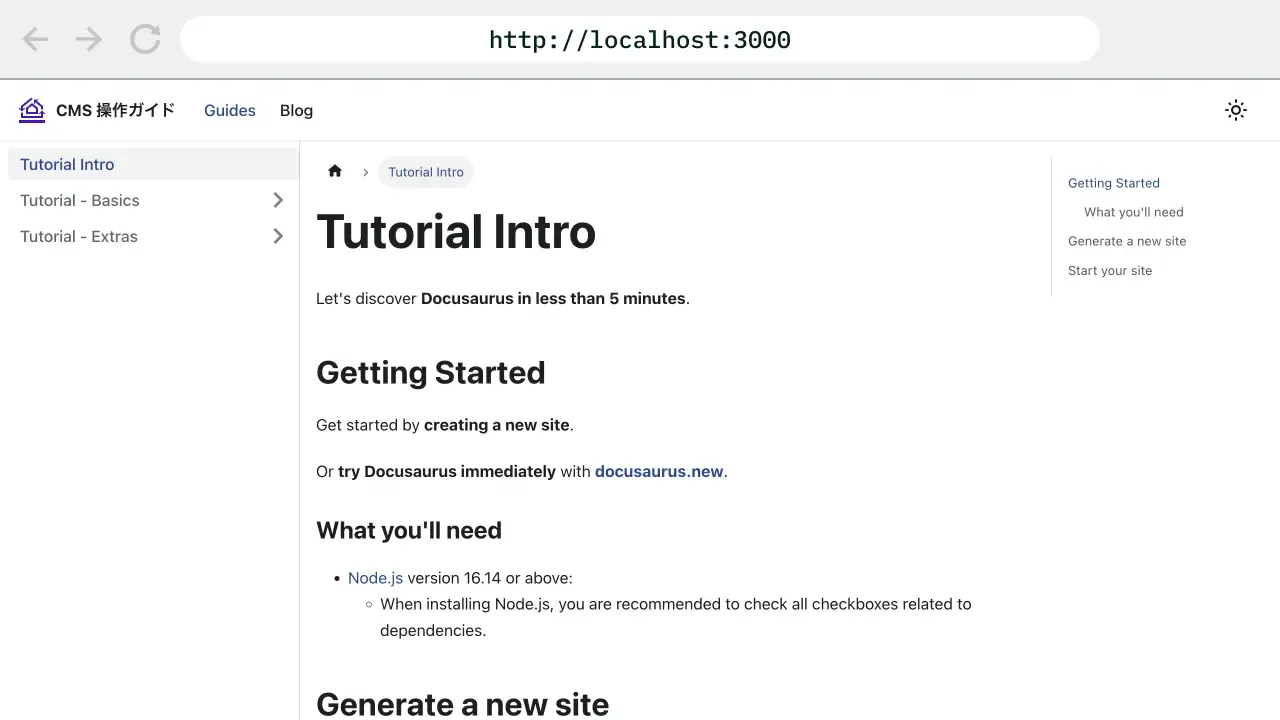Click the browser address bar
This screenshot has width=1280, height=720.
pyautogui.click(x=640, y=40)
